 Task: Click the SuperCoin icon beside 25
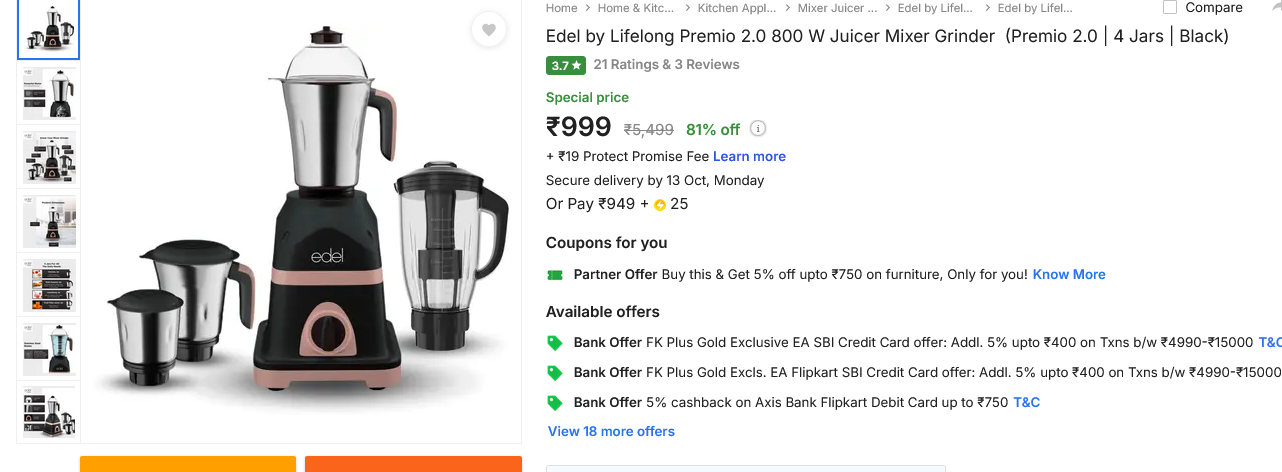[660, 205]
